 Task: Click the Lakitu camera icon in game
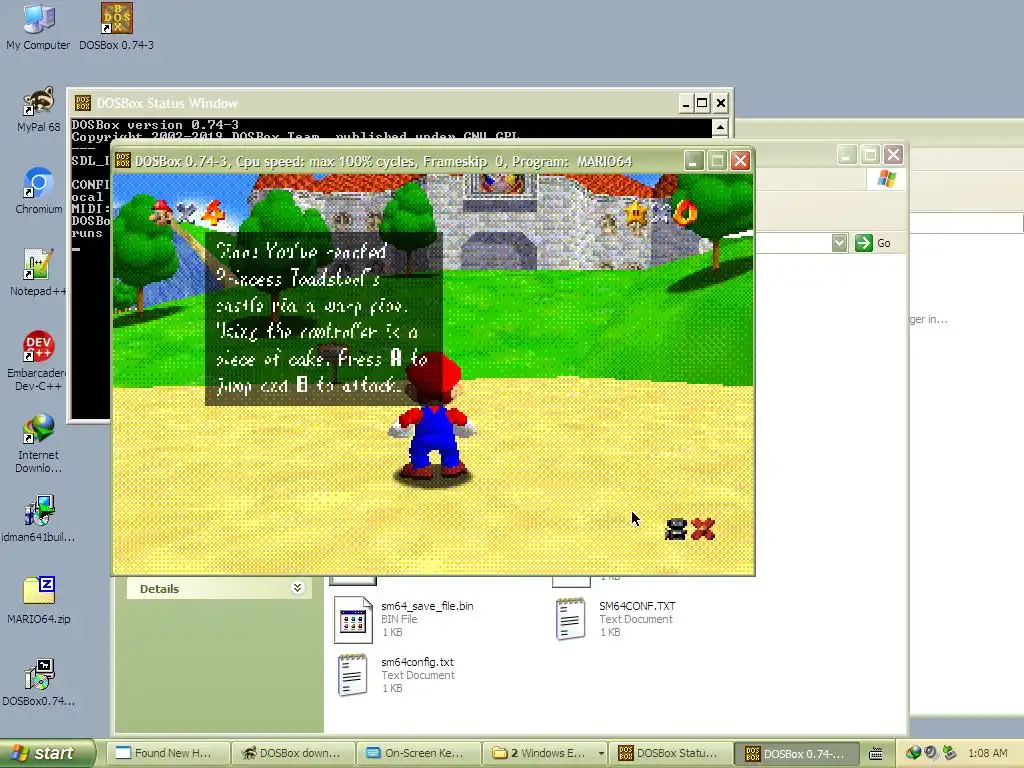click(676, 529)
